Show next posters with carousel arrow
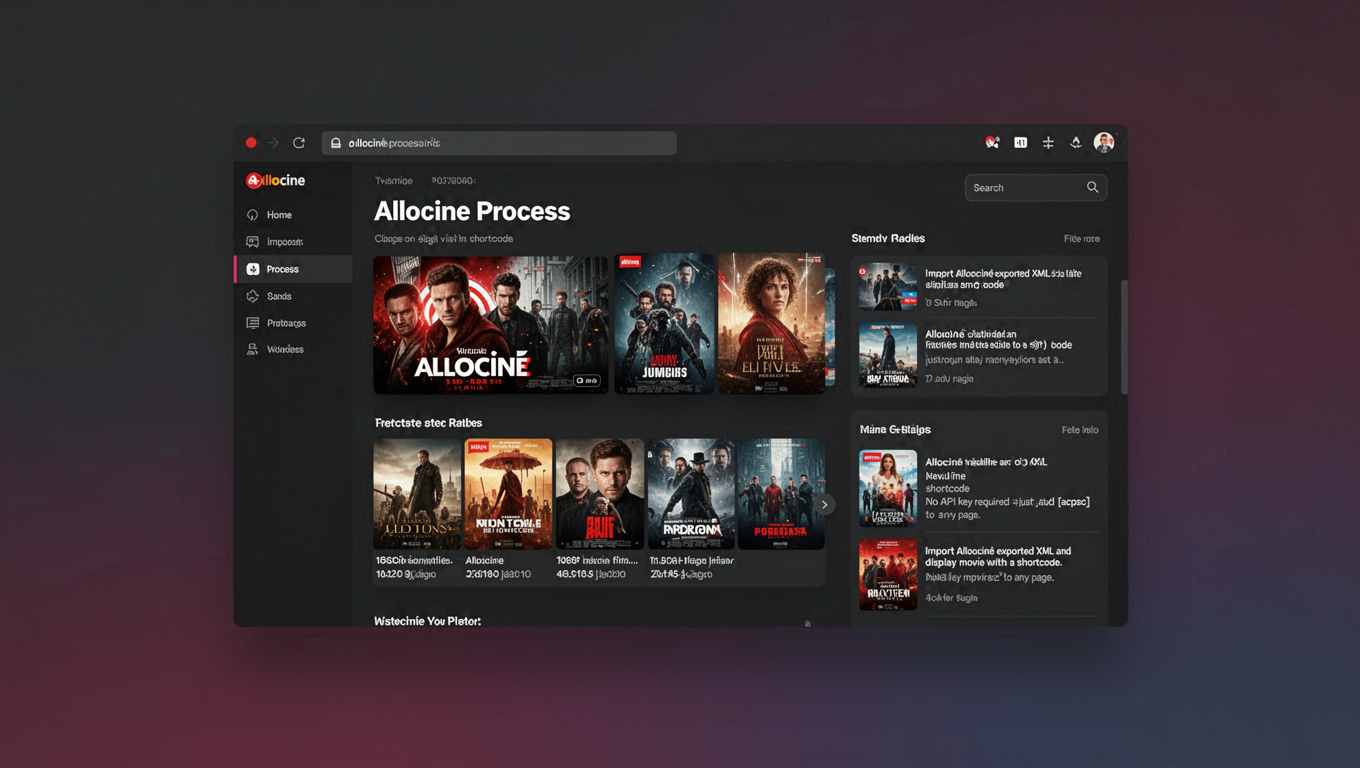Viewport: 1360px width, 768px height. tap(824, 504)
